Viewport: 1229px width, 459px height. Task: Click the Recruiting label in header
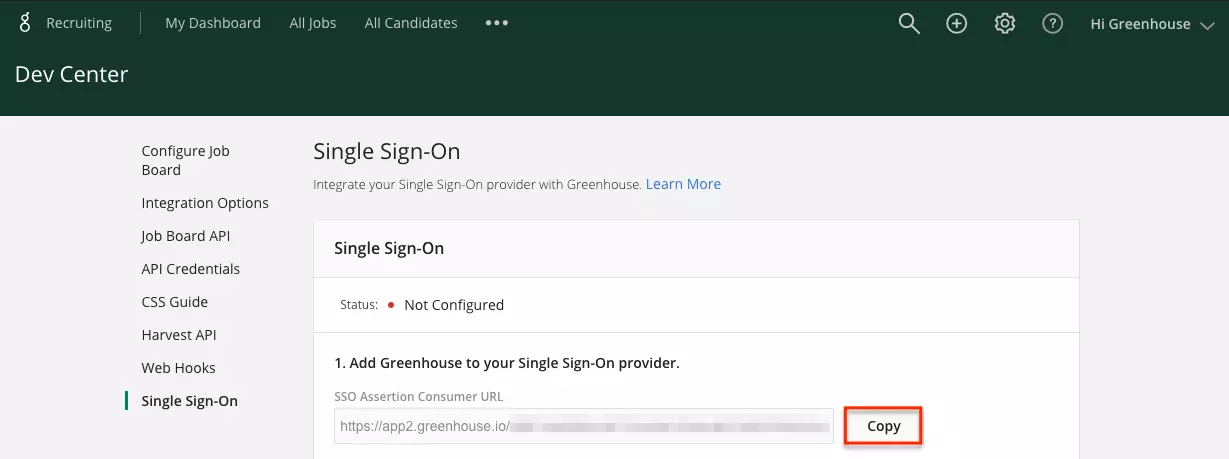point(79,23)
